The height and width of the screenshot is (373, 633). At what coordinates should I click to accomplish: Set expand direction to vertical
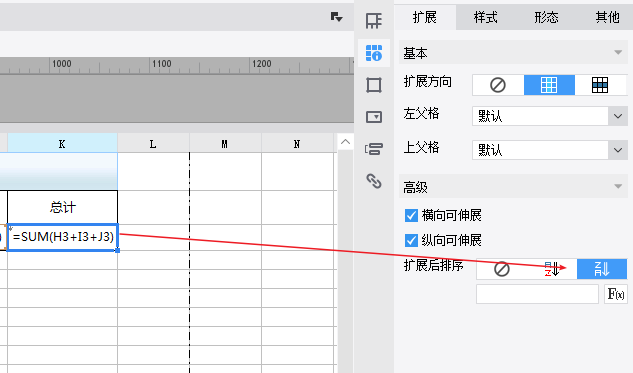click(x=549, y=85)
